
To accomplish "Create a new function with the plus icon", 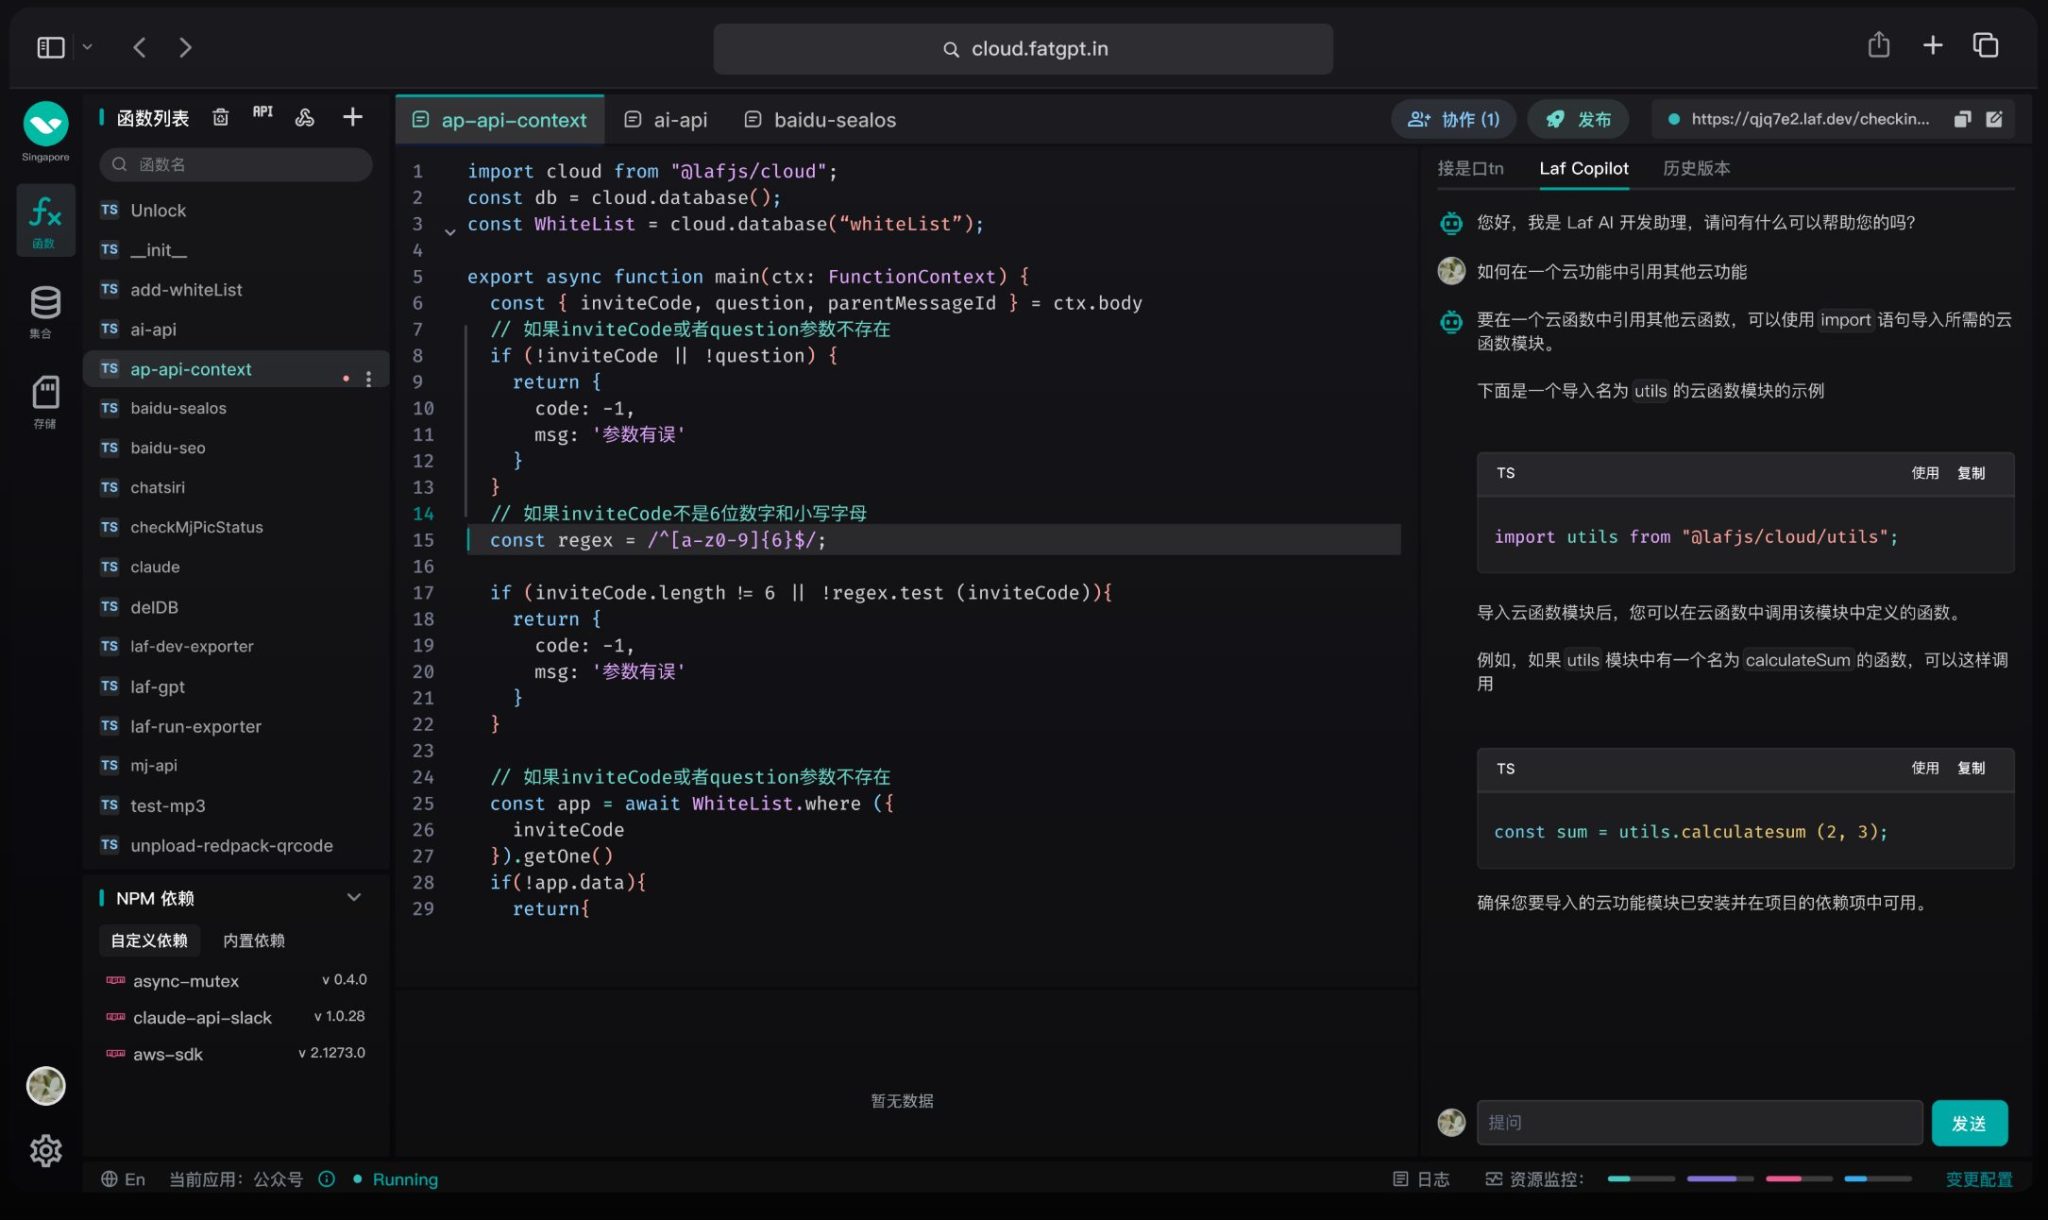I will click(352, 117).
